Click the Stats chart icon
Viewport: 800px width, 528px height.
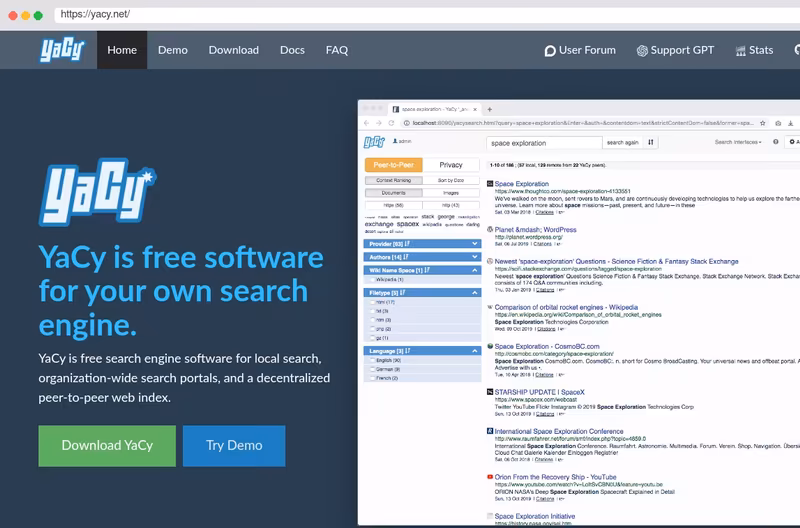tap(740, 51)
